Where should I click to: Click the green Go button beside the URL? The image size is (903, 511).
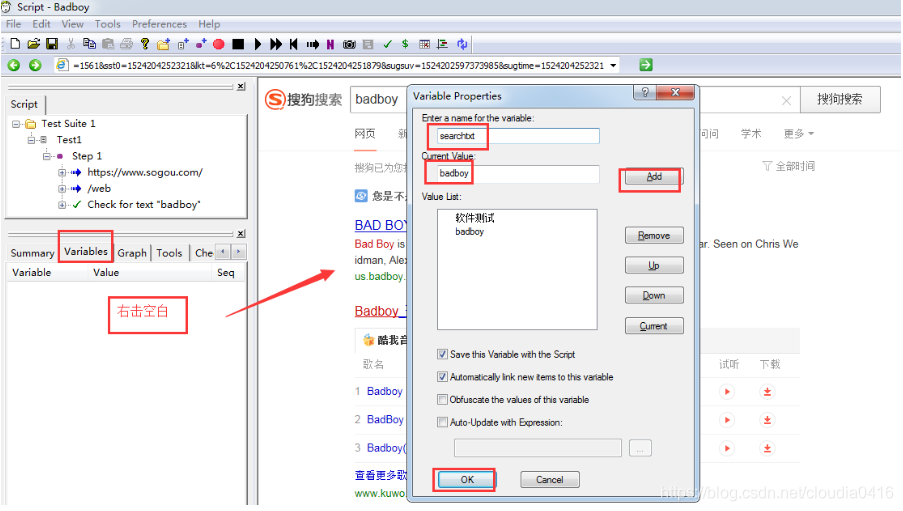point(646,65)
